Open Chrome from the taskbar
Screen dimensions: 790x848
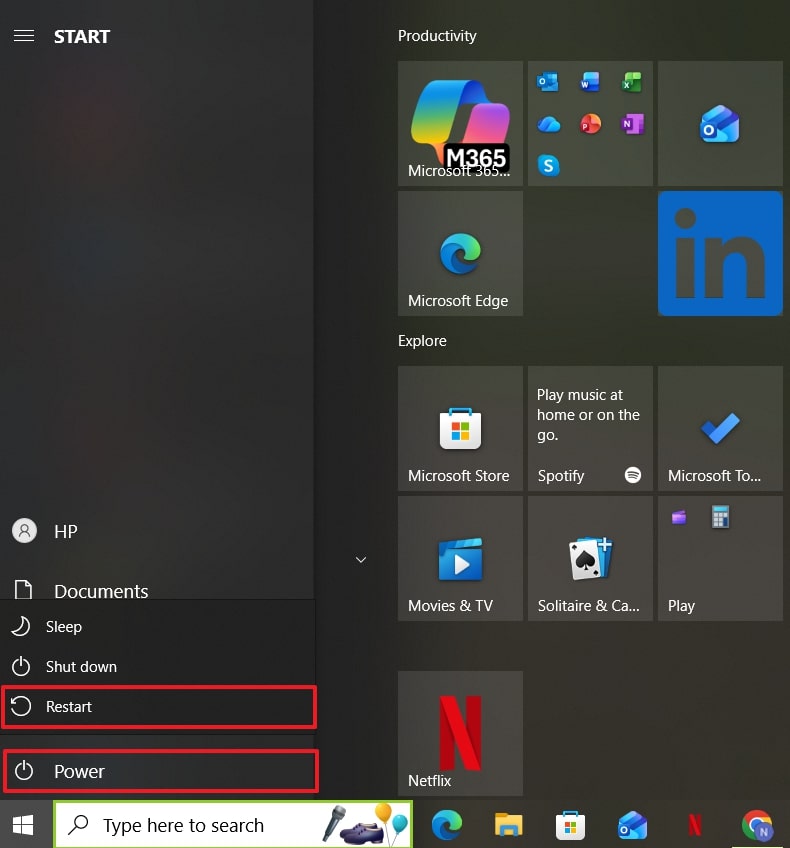[x=758, y=825]
